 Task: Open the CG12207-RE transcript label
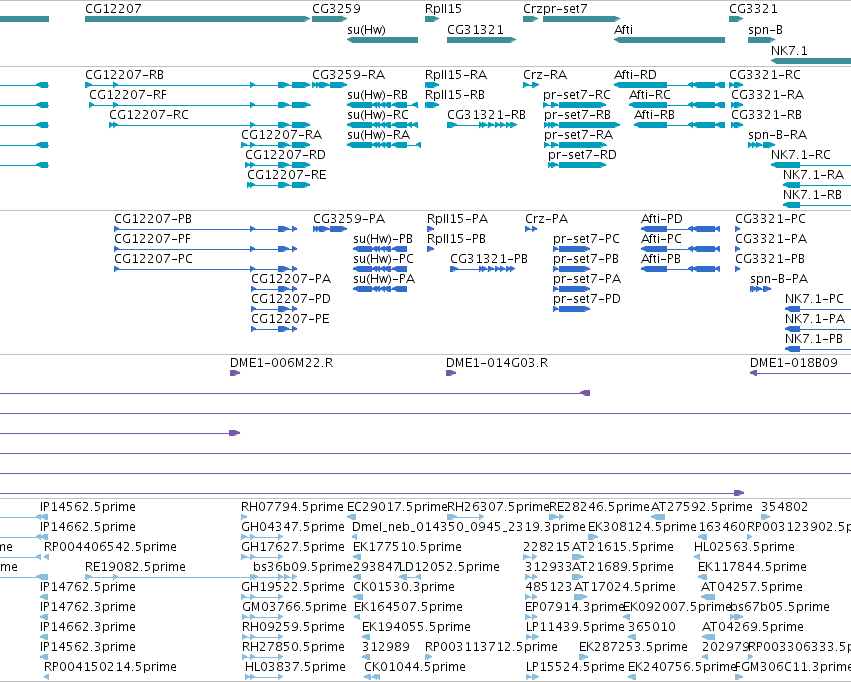[287, 174]
